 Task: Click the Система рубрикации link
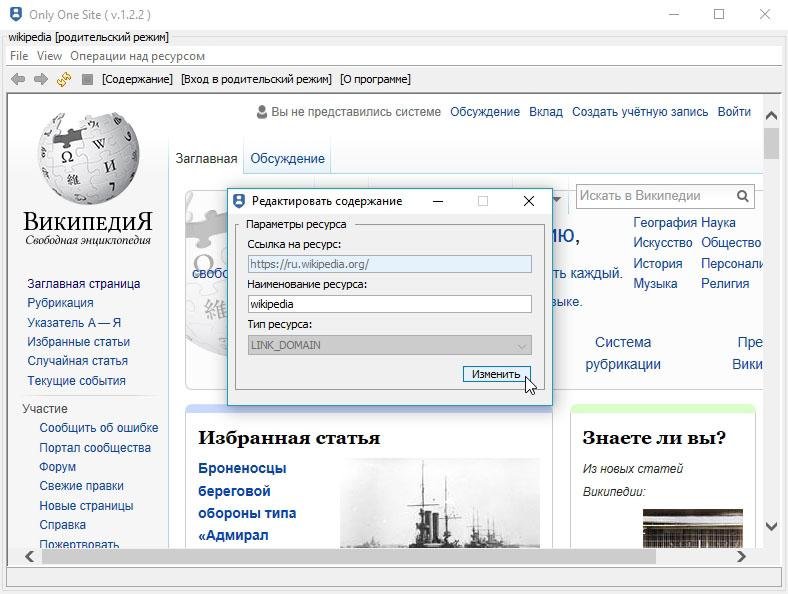[x=623, y=353]
